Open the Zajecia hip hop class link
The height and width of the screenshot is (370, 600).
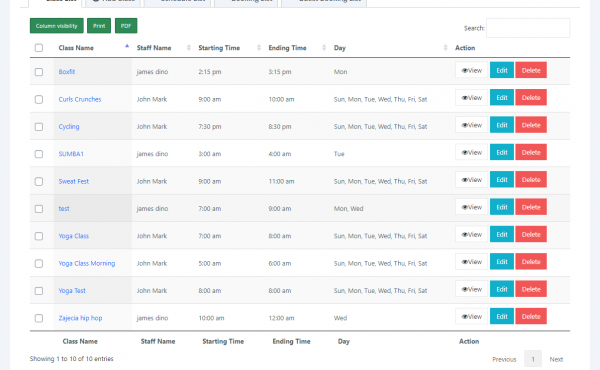click(x=80, y=318)
